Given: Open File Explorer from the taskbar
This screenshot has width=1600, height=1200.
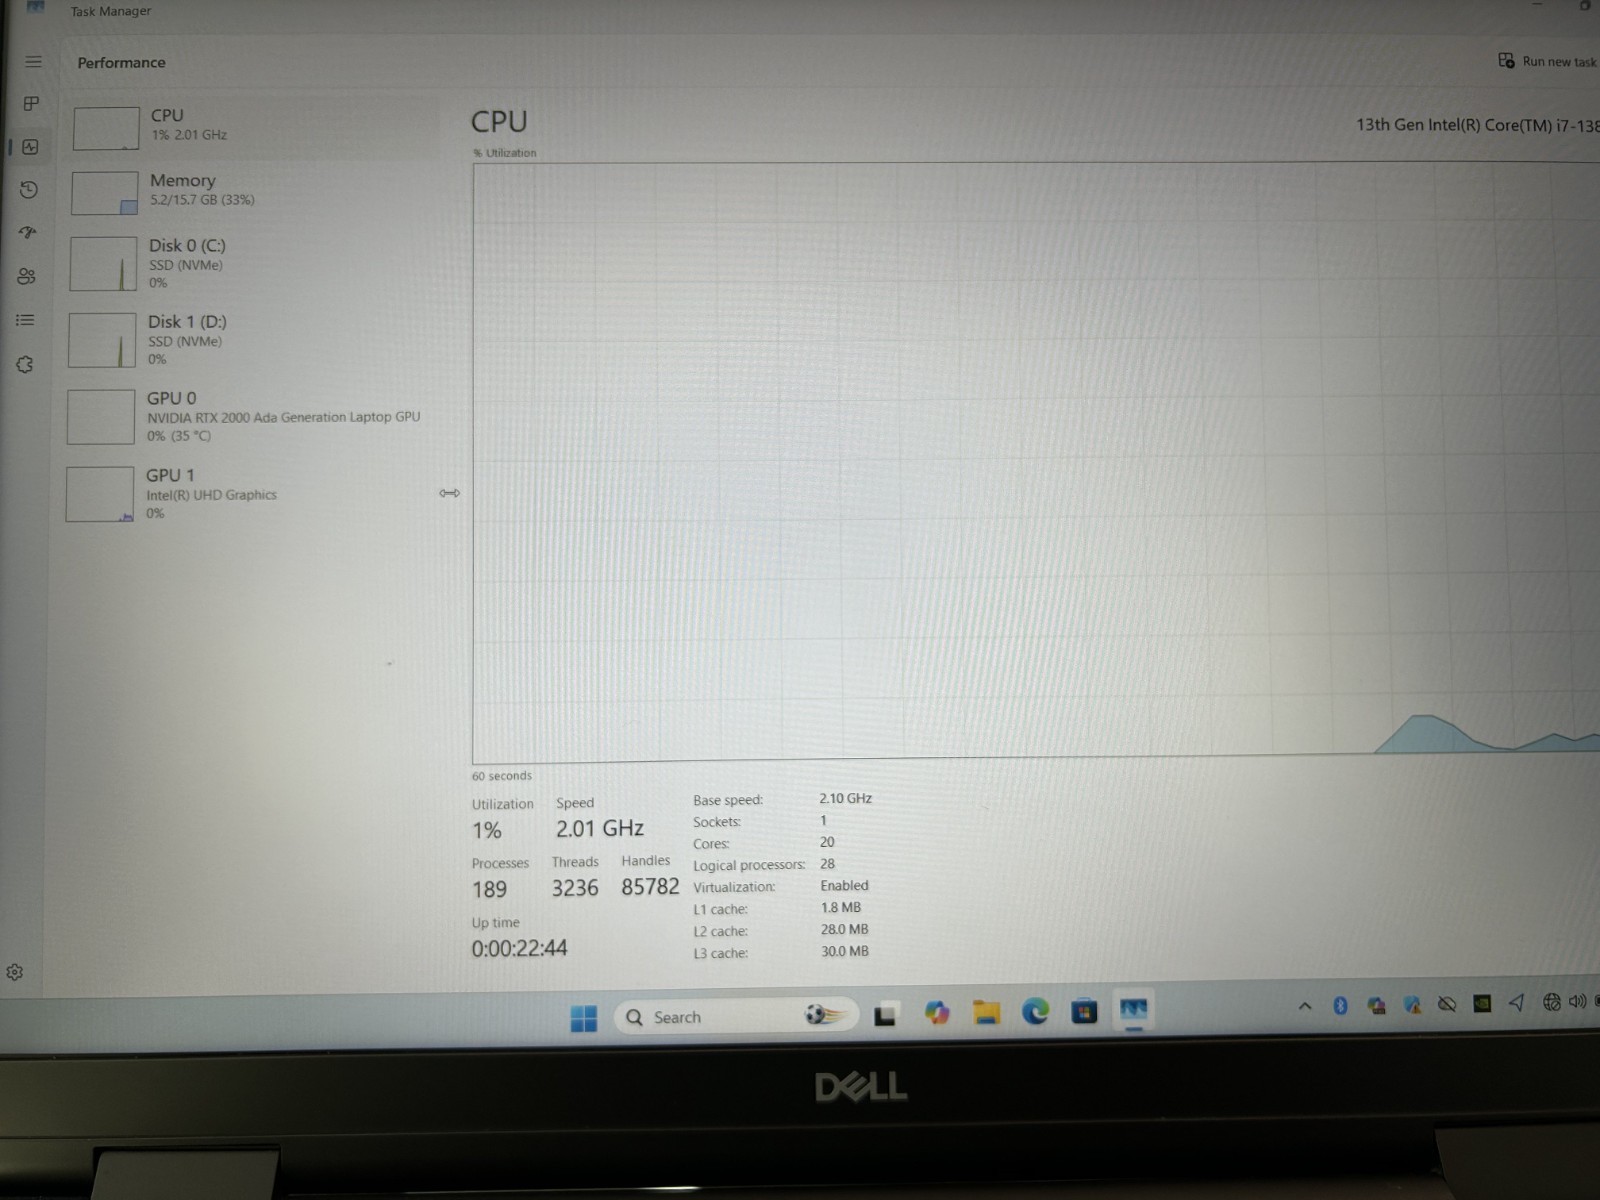Looking at the screenshot, I should point(987,1013).
